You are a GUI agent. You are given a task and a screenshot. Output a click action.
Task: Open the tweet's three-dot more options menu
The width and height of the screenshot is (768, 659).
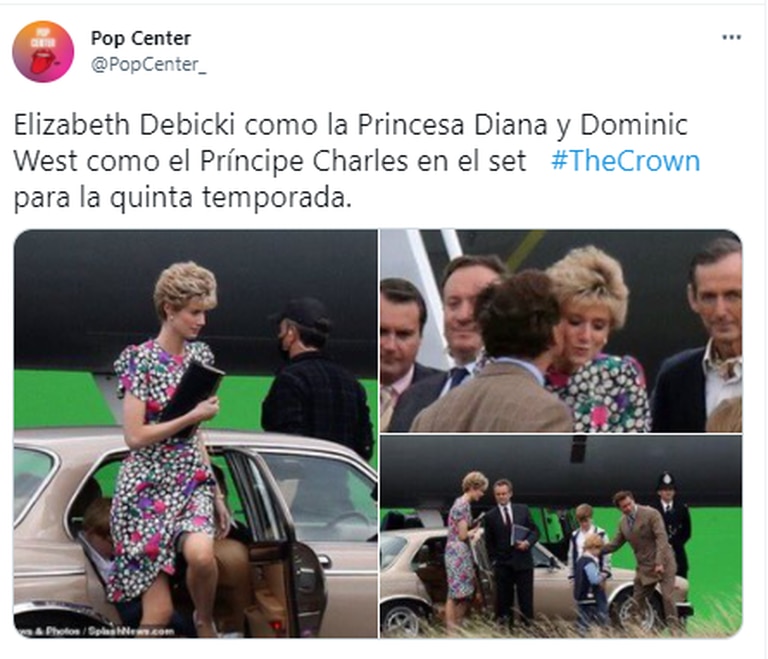(731, 37)
